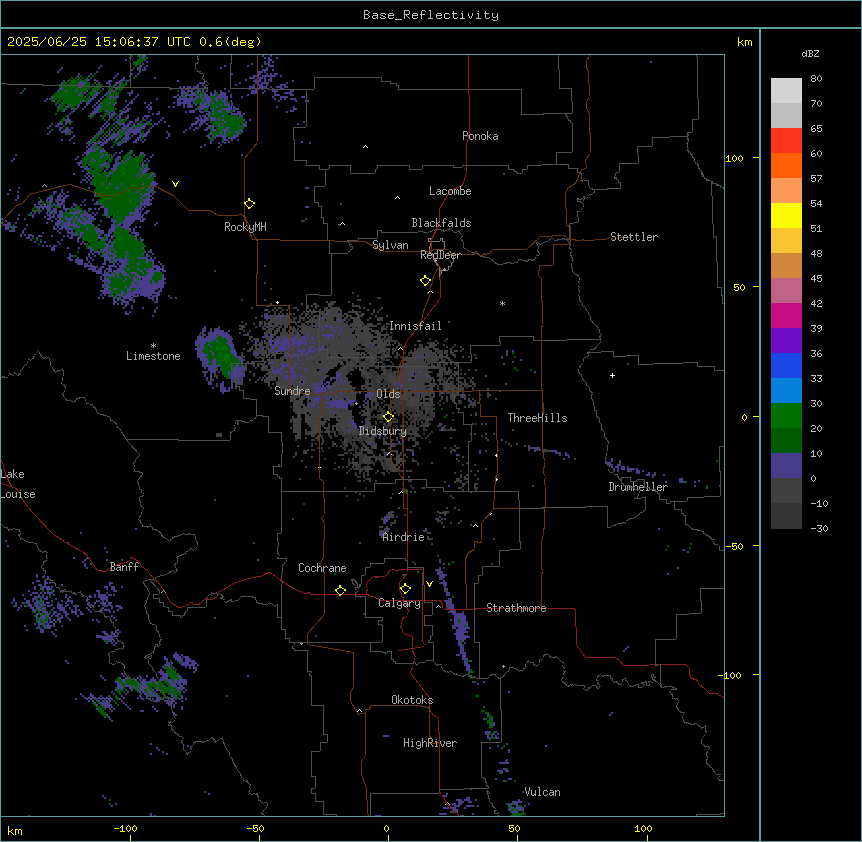This screenshot has width=862, height=842.
Task: Click the Lake Louise label
Action: tap(18, 484)
